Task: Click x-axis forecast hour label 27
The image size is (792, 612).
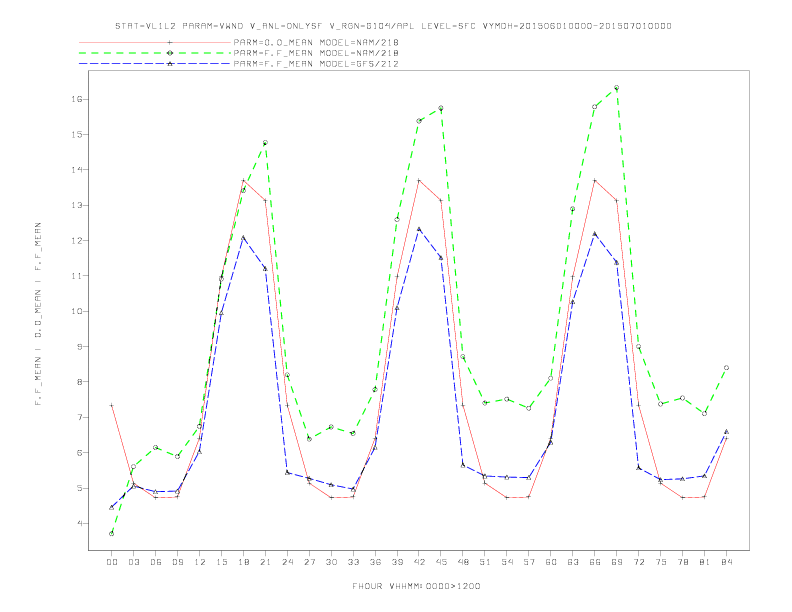Action: click(x=309, y=562)
